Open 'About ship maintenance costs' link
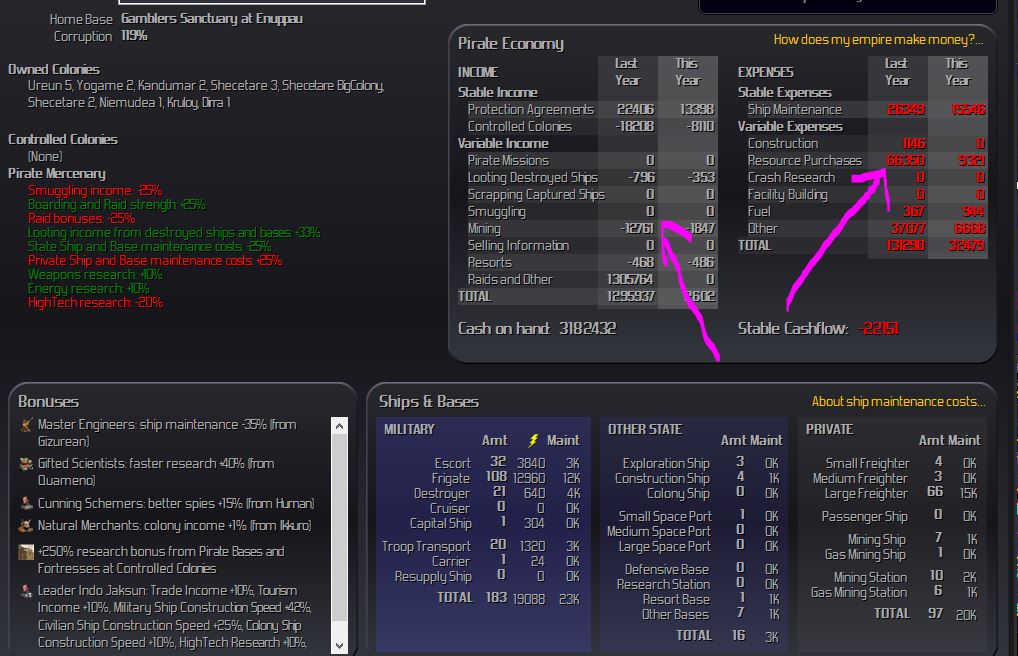Image resolution: width=1018 pixels, height=656 pixels. click(898, 401)
